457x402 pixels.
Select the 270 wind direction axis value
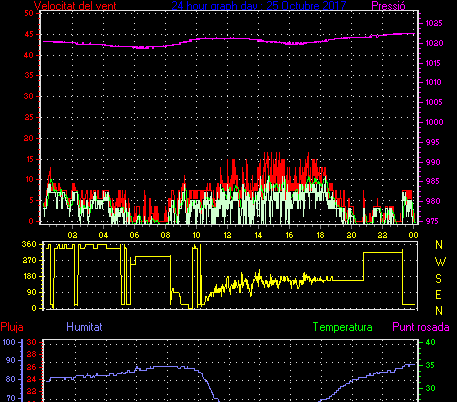[x=29, y=260]
